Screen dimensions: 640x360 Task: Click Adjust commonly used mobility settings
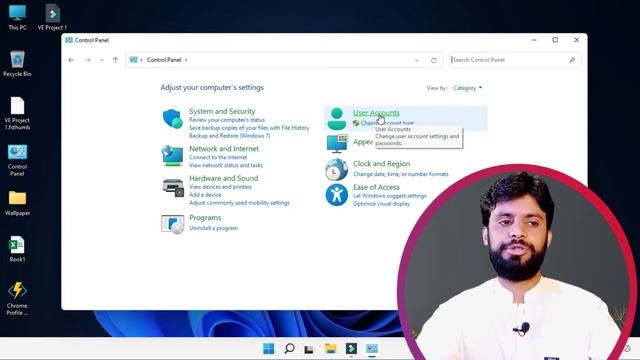click(239, 203)
